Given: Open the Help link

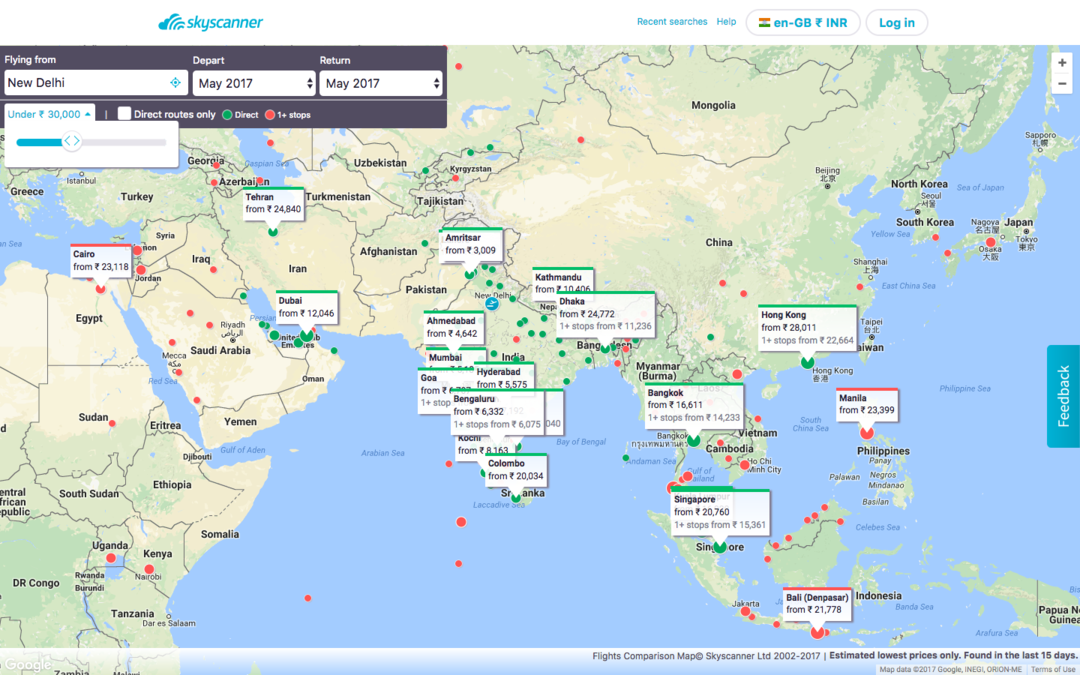Looking at the screenshot, I should 726,22.
